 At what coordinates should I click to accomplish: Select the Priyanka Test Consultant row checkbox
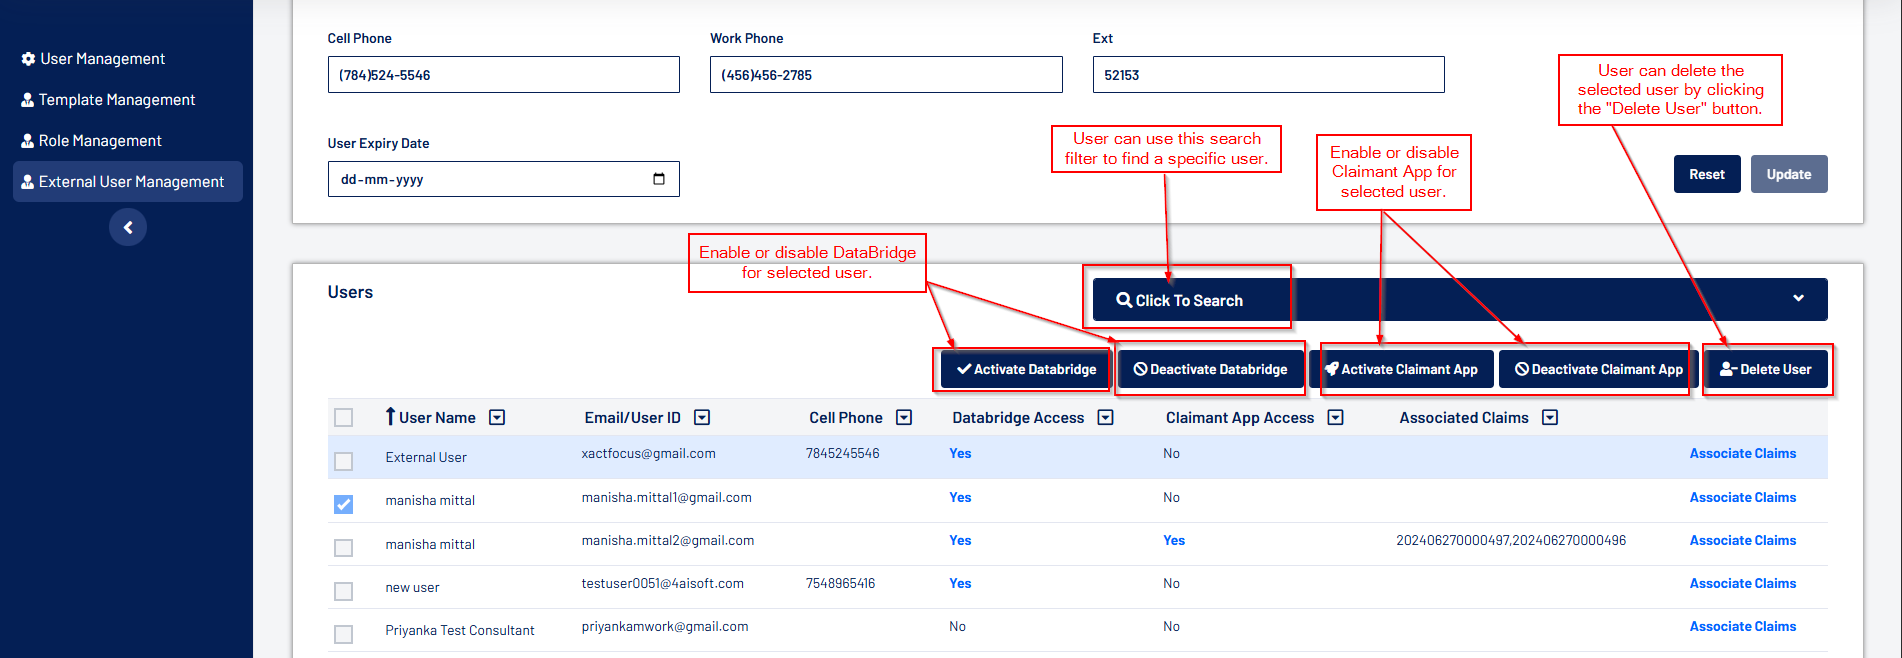[x=344, y=634]
